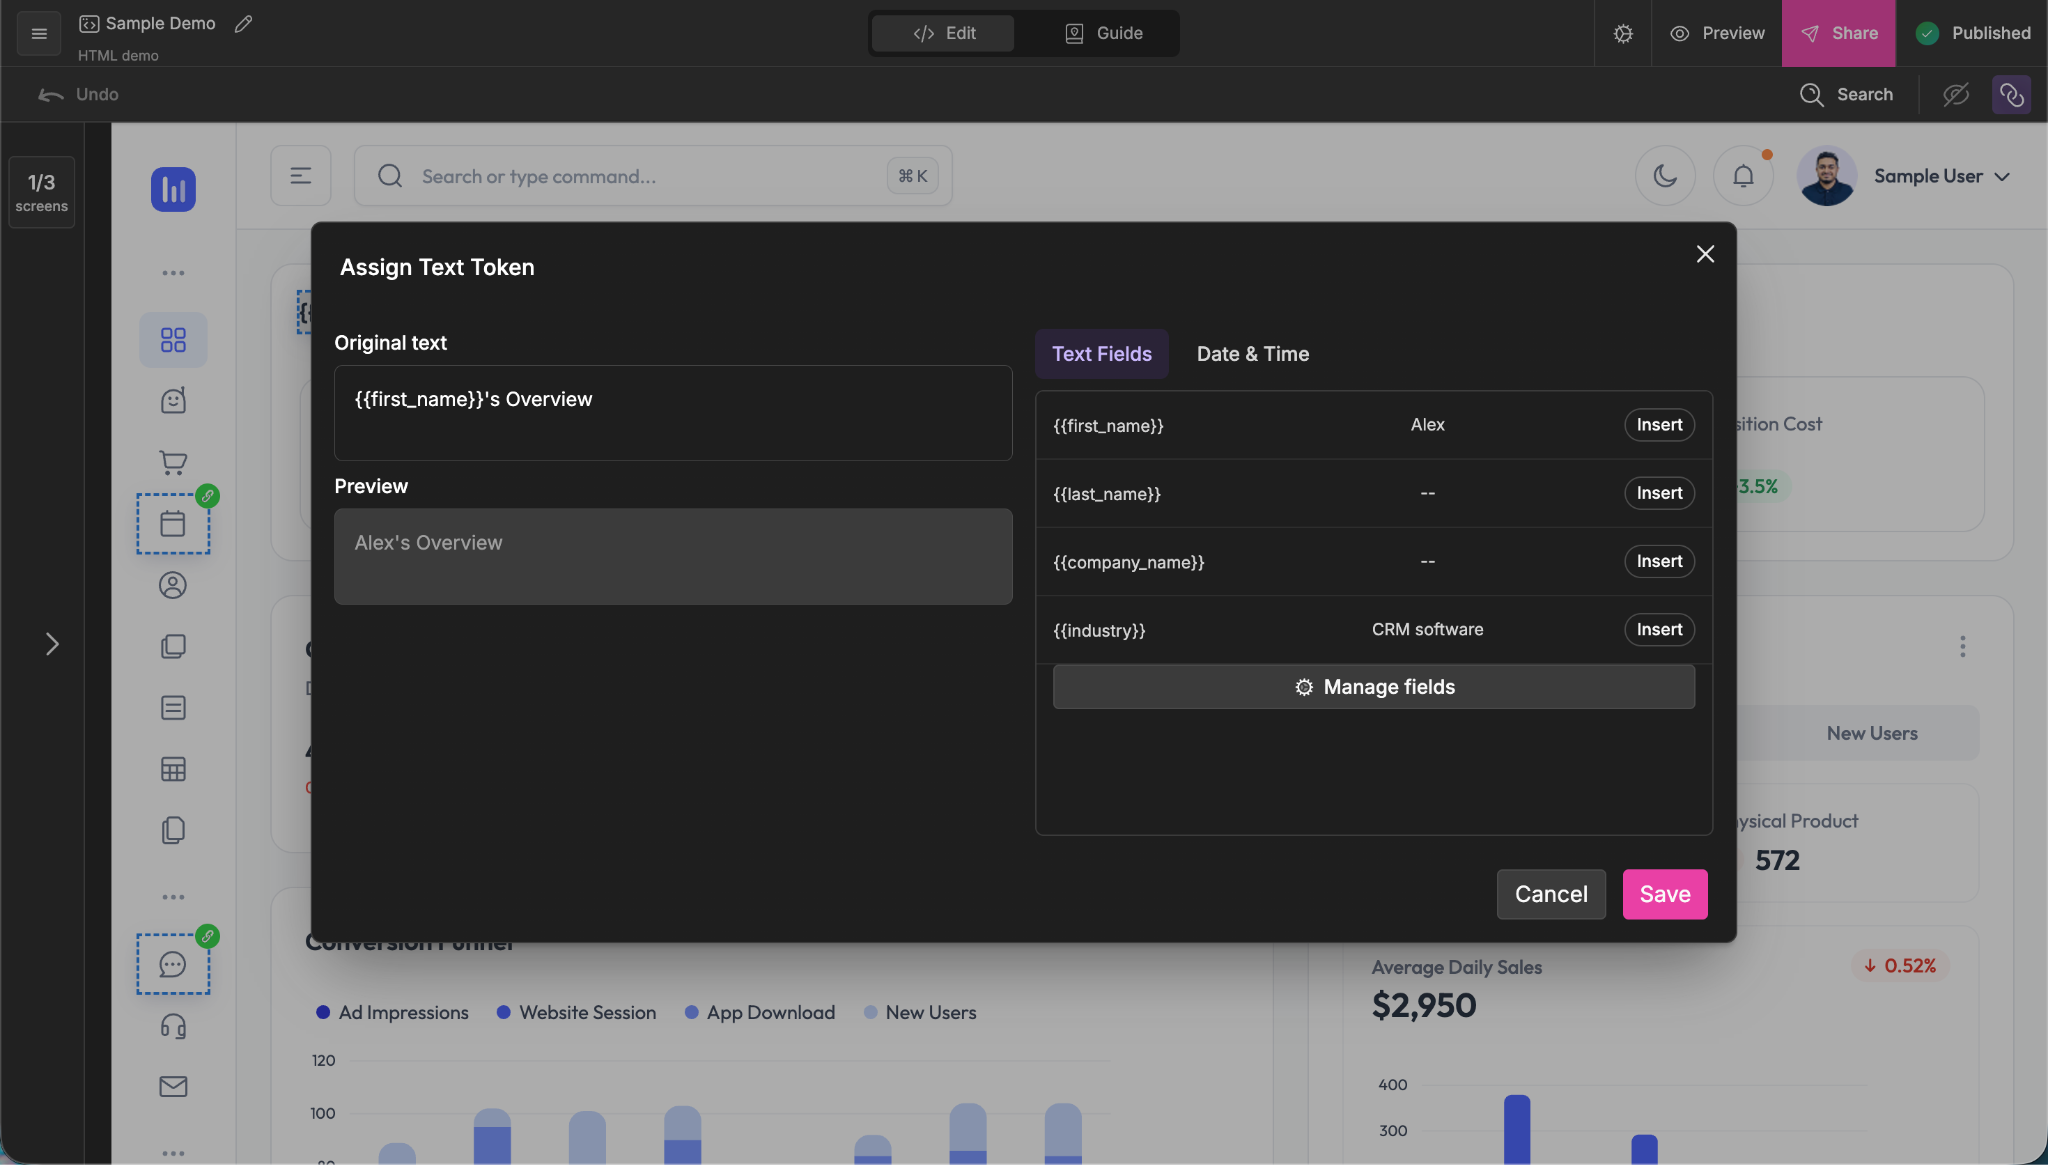Open the Sample User dropdown

(x=1940, y=176)
